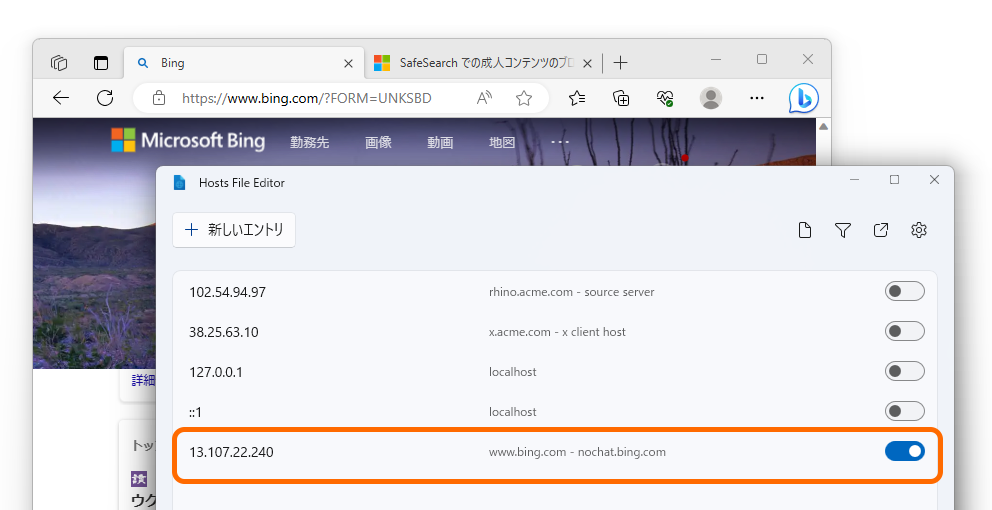Select IP address 102.54.94.97
The height and width of the screenshot is (510, 992).
[227, 292]
